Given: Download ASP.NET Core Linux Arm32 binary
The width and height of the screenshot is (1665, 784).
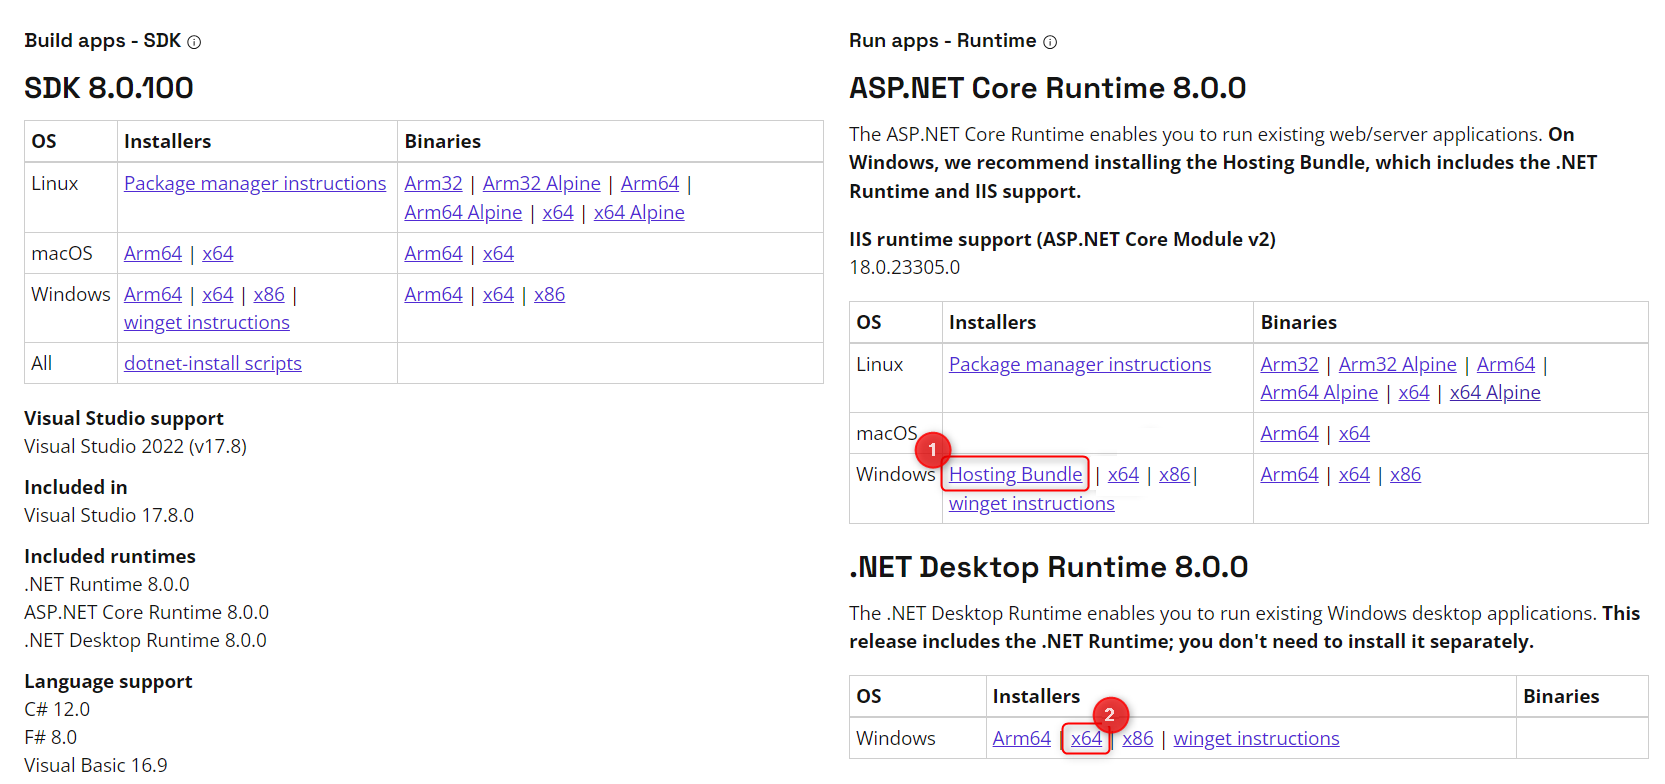Looking at the screenshot, I should [x=1289, y=364].
